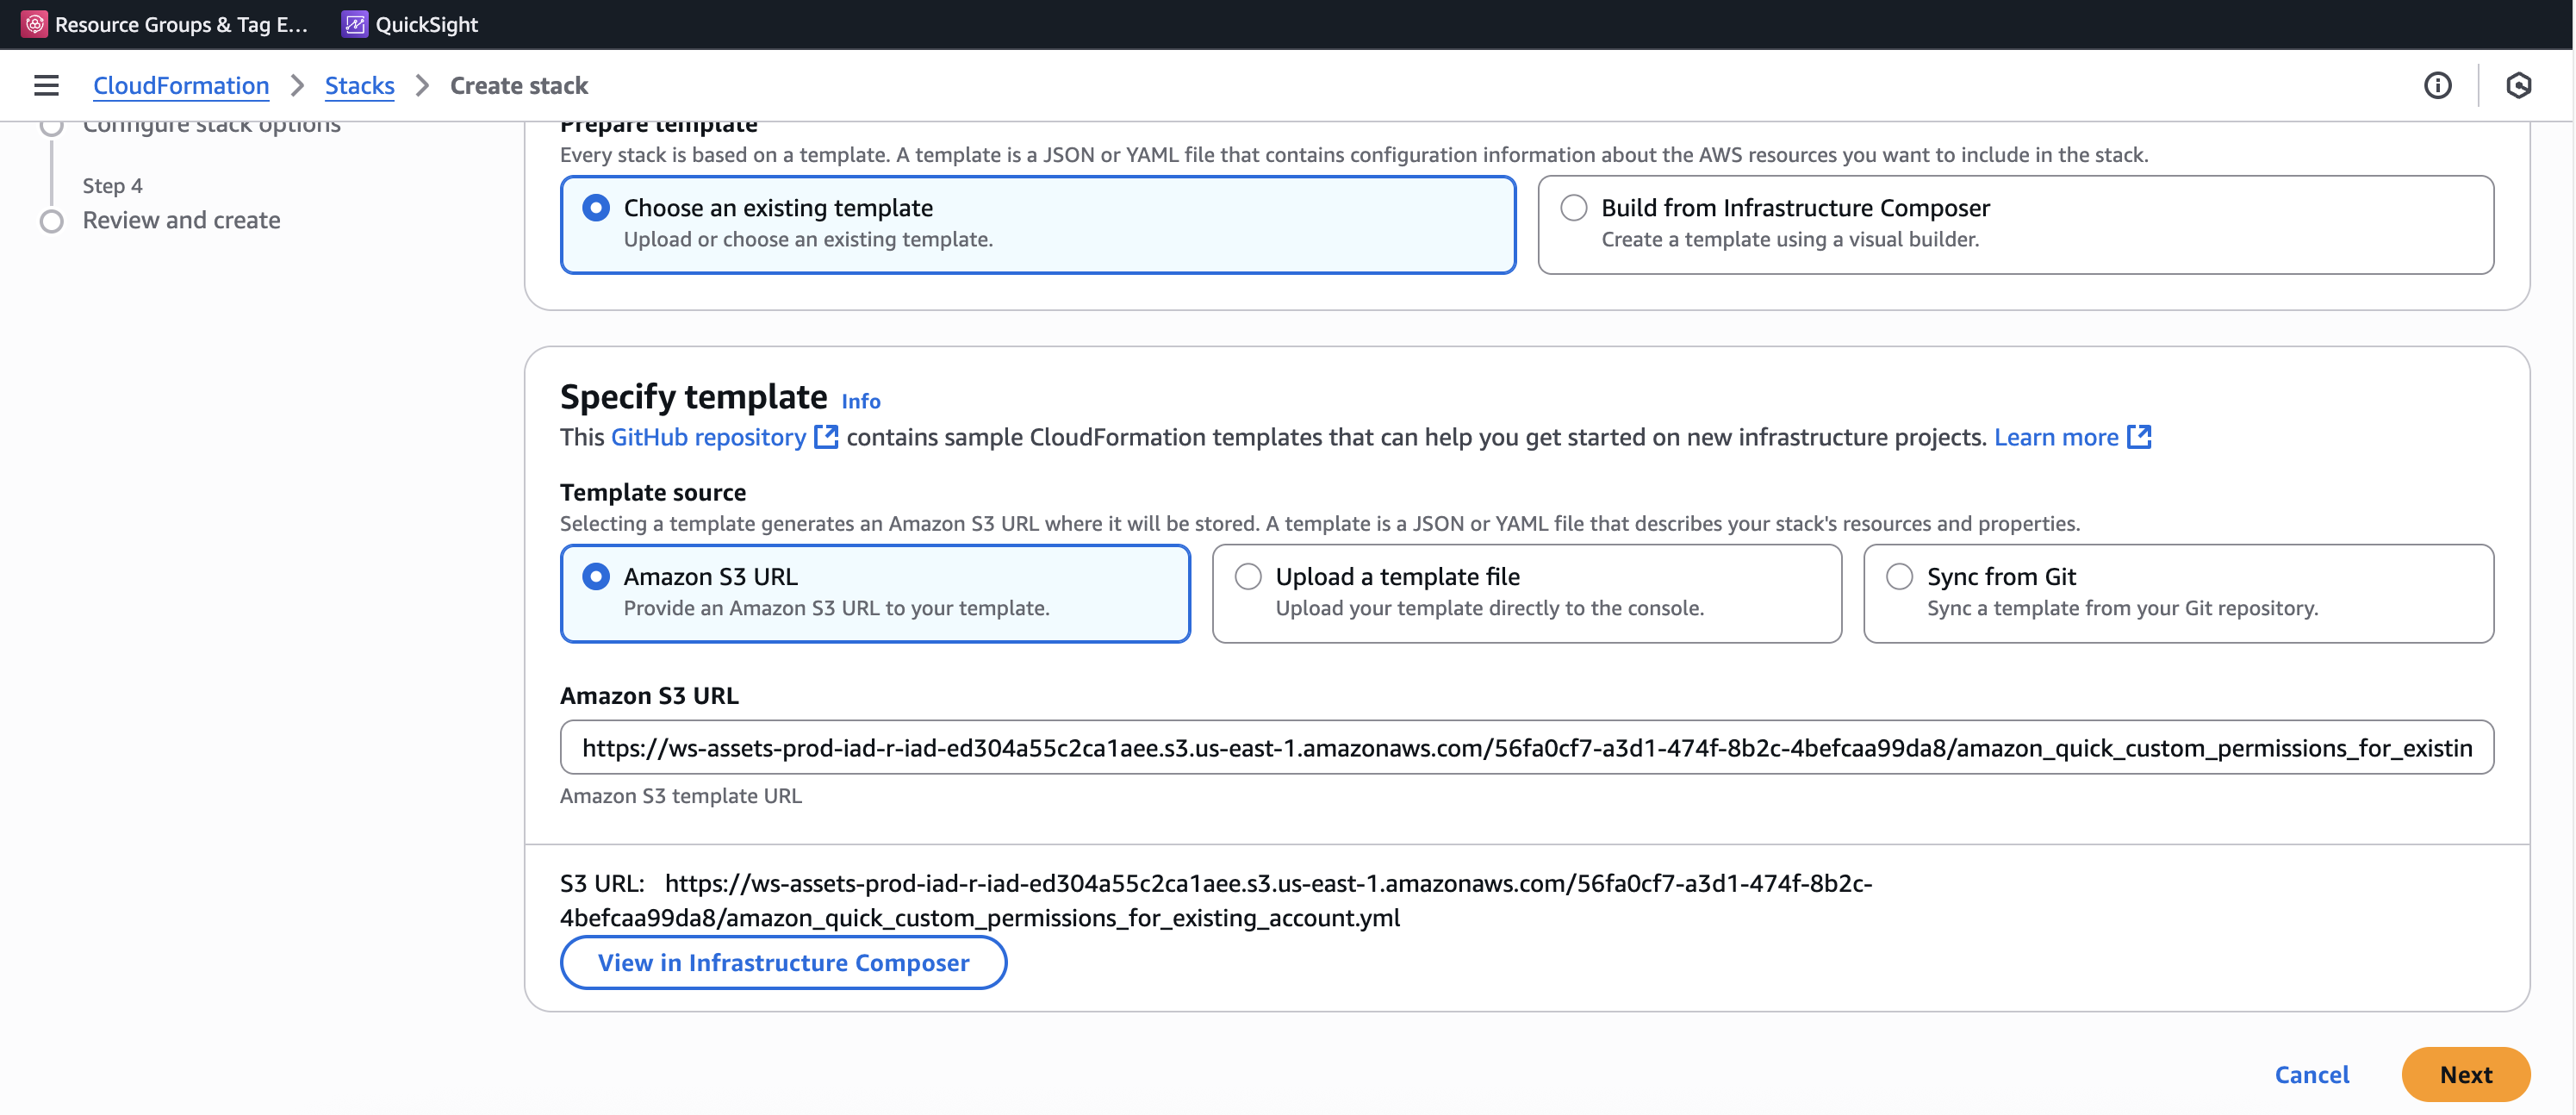This screenshot has height=1115, width=2576.
Task: Click the QuickSight service icon
Action: [x=354, y=24]
